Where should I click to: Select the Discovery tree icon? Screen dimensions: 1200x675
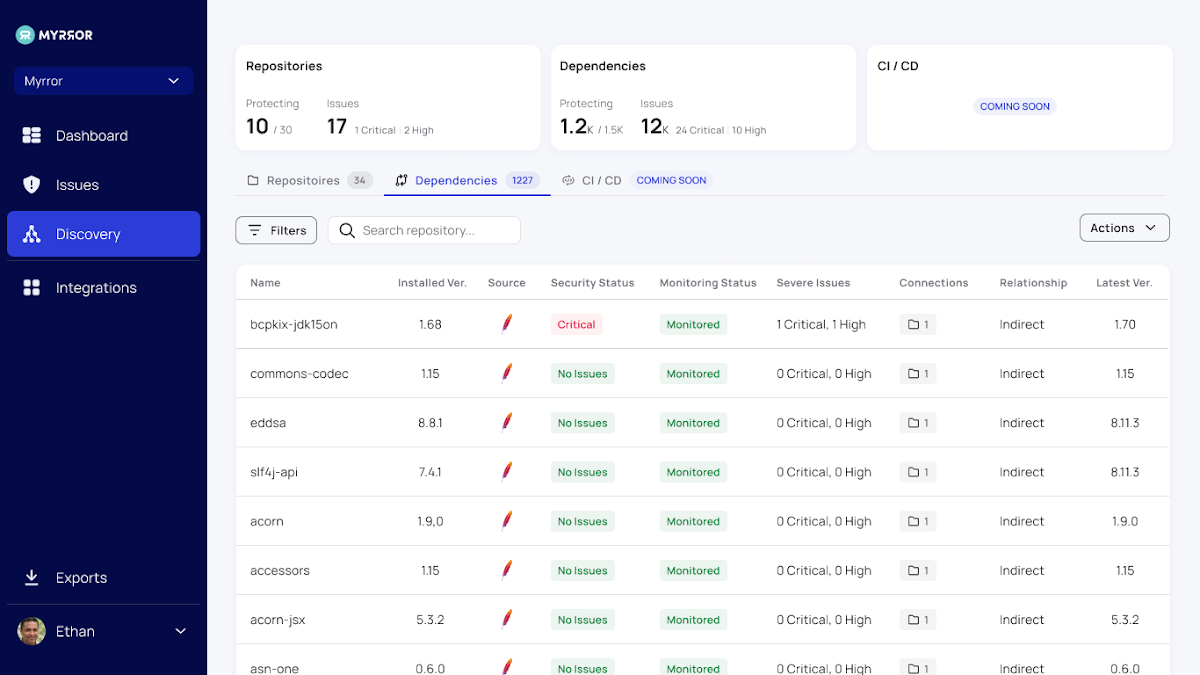[x=32, y=234]
